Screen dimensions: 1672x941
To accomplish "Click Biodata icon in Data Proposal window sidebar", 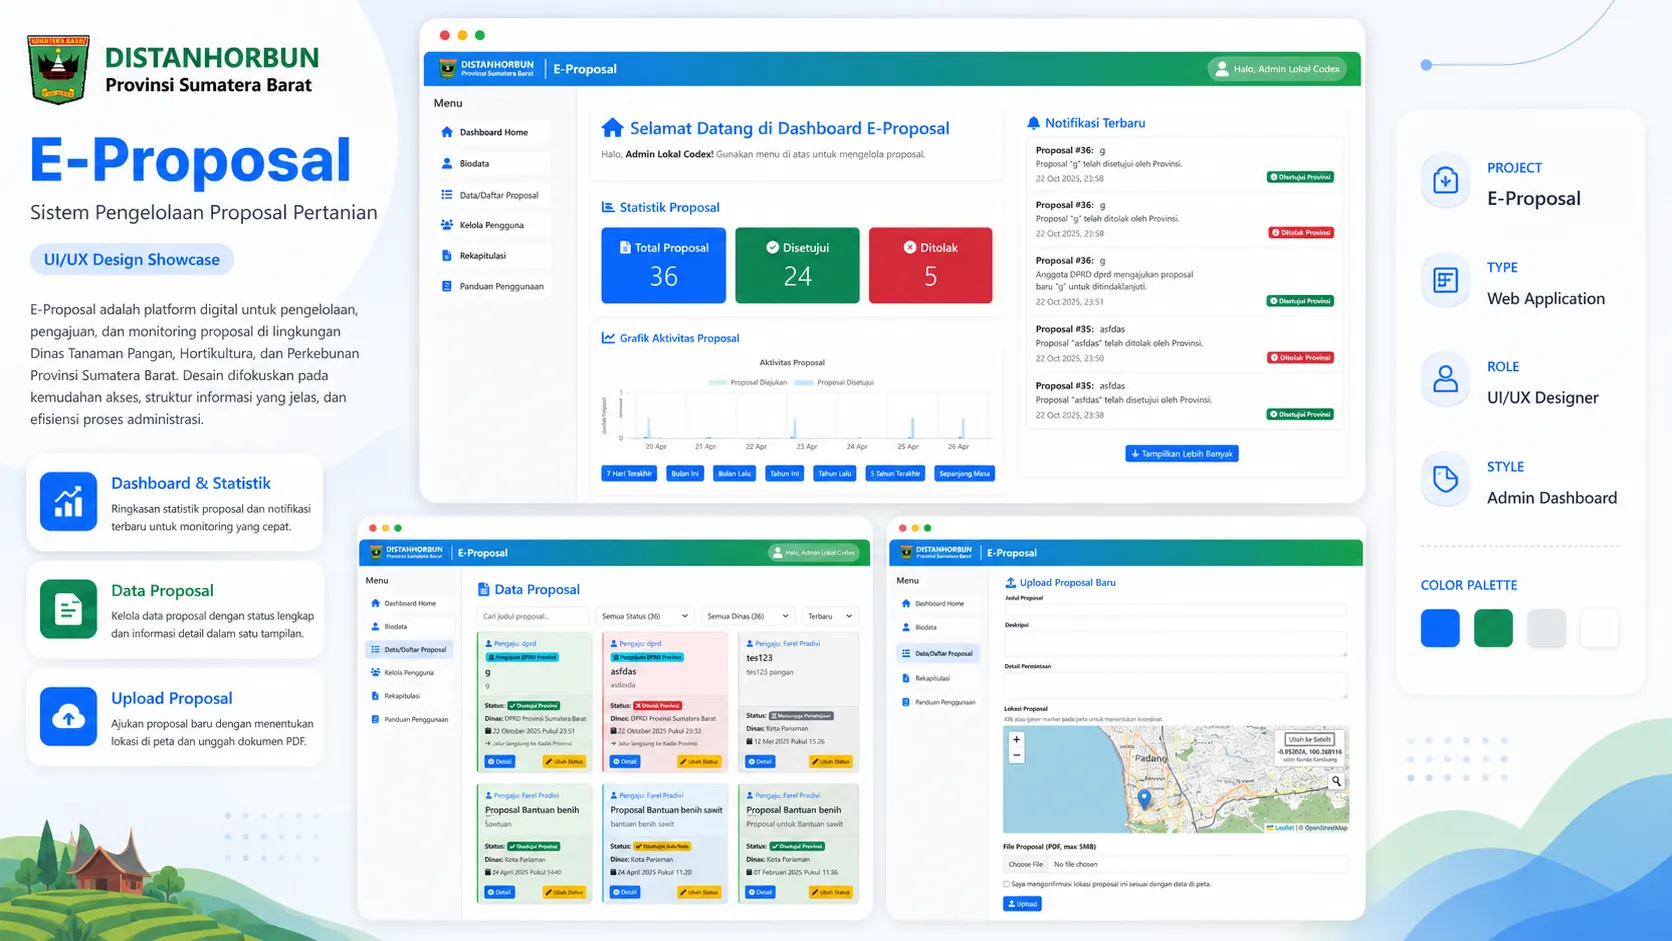I will click(x=375, y=627).
